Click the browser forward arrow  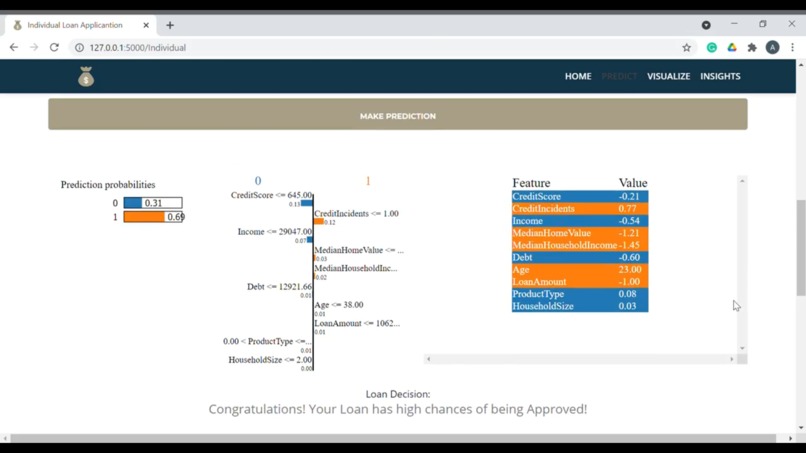(x=34, y=47)
